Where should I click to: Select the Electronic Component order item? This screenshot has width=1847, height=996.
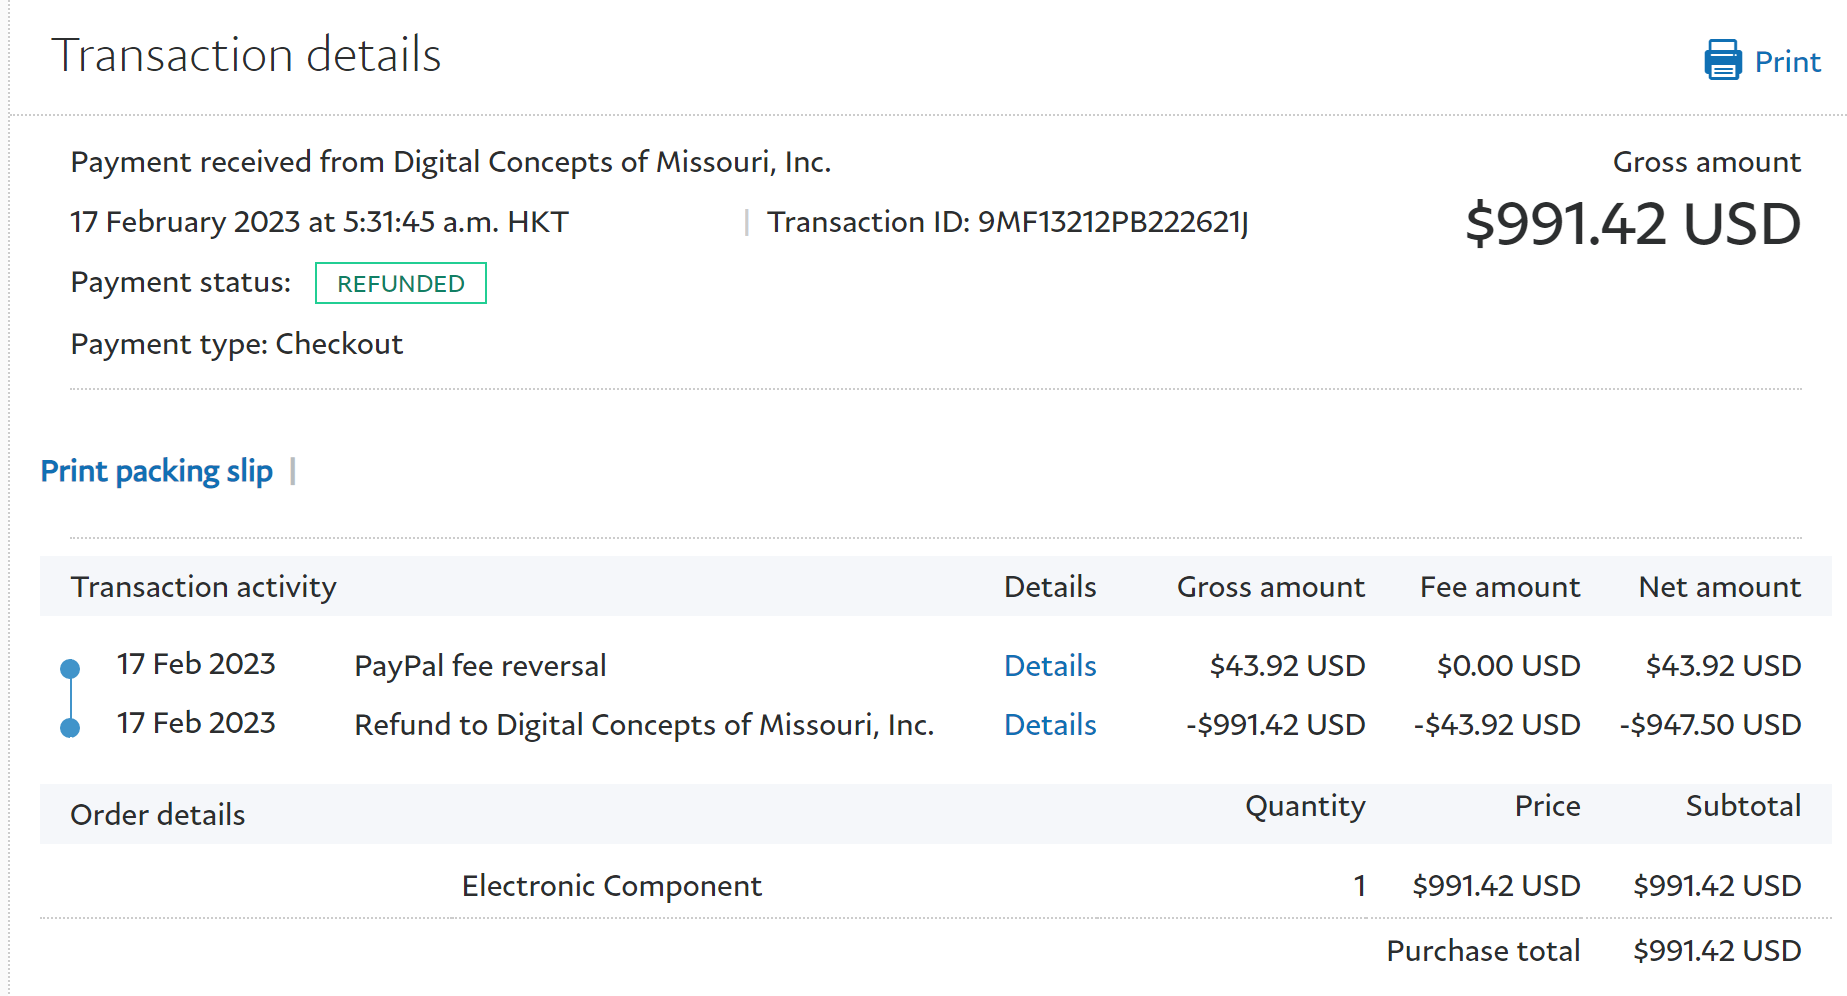611,886
